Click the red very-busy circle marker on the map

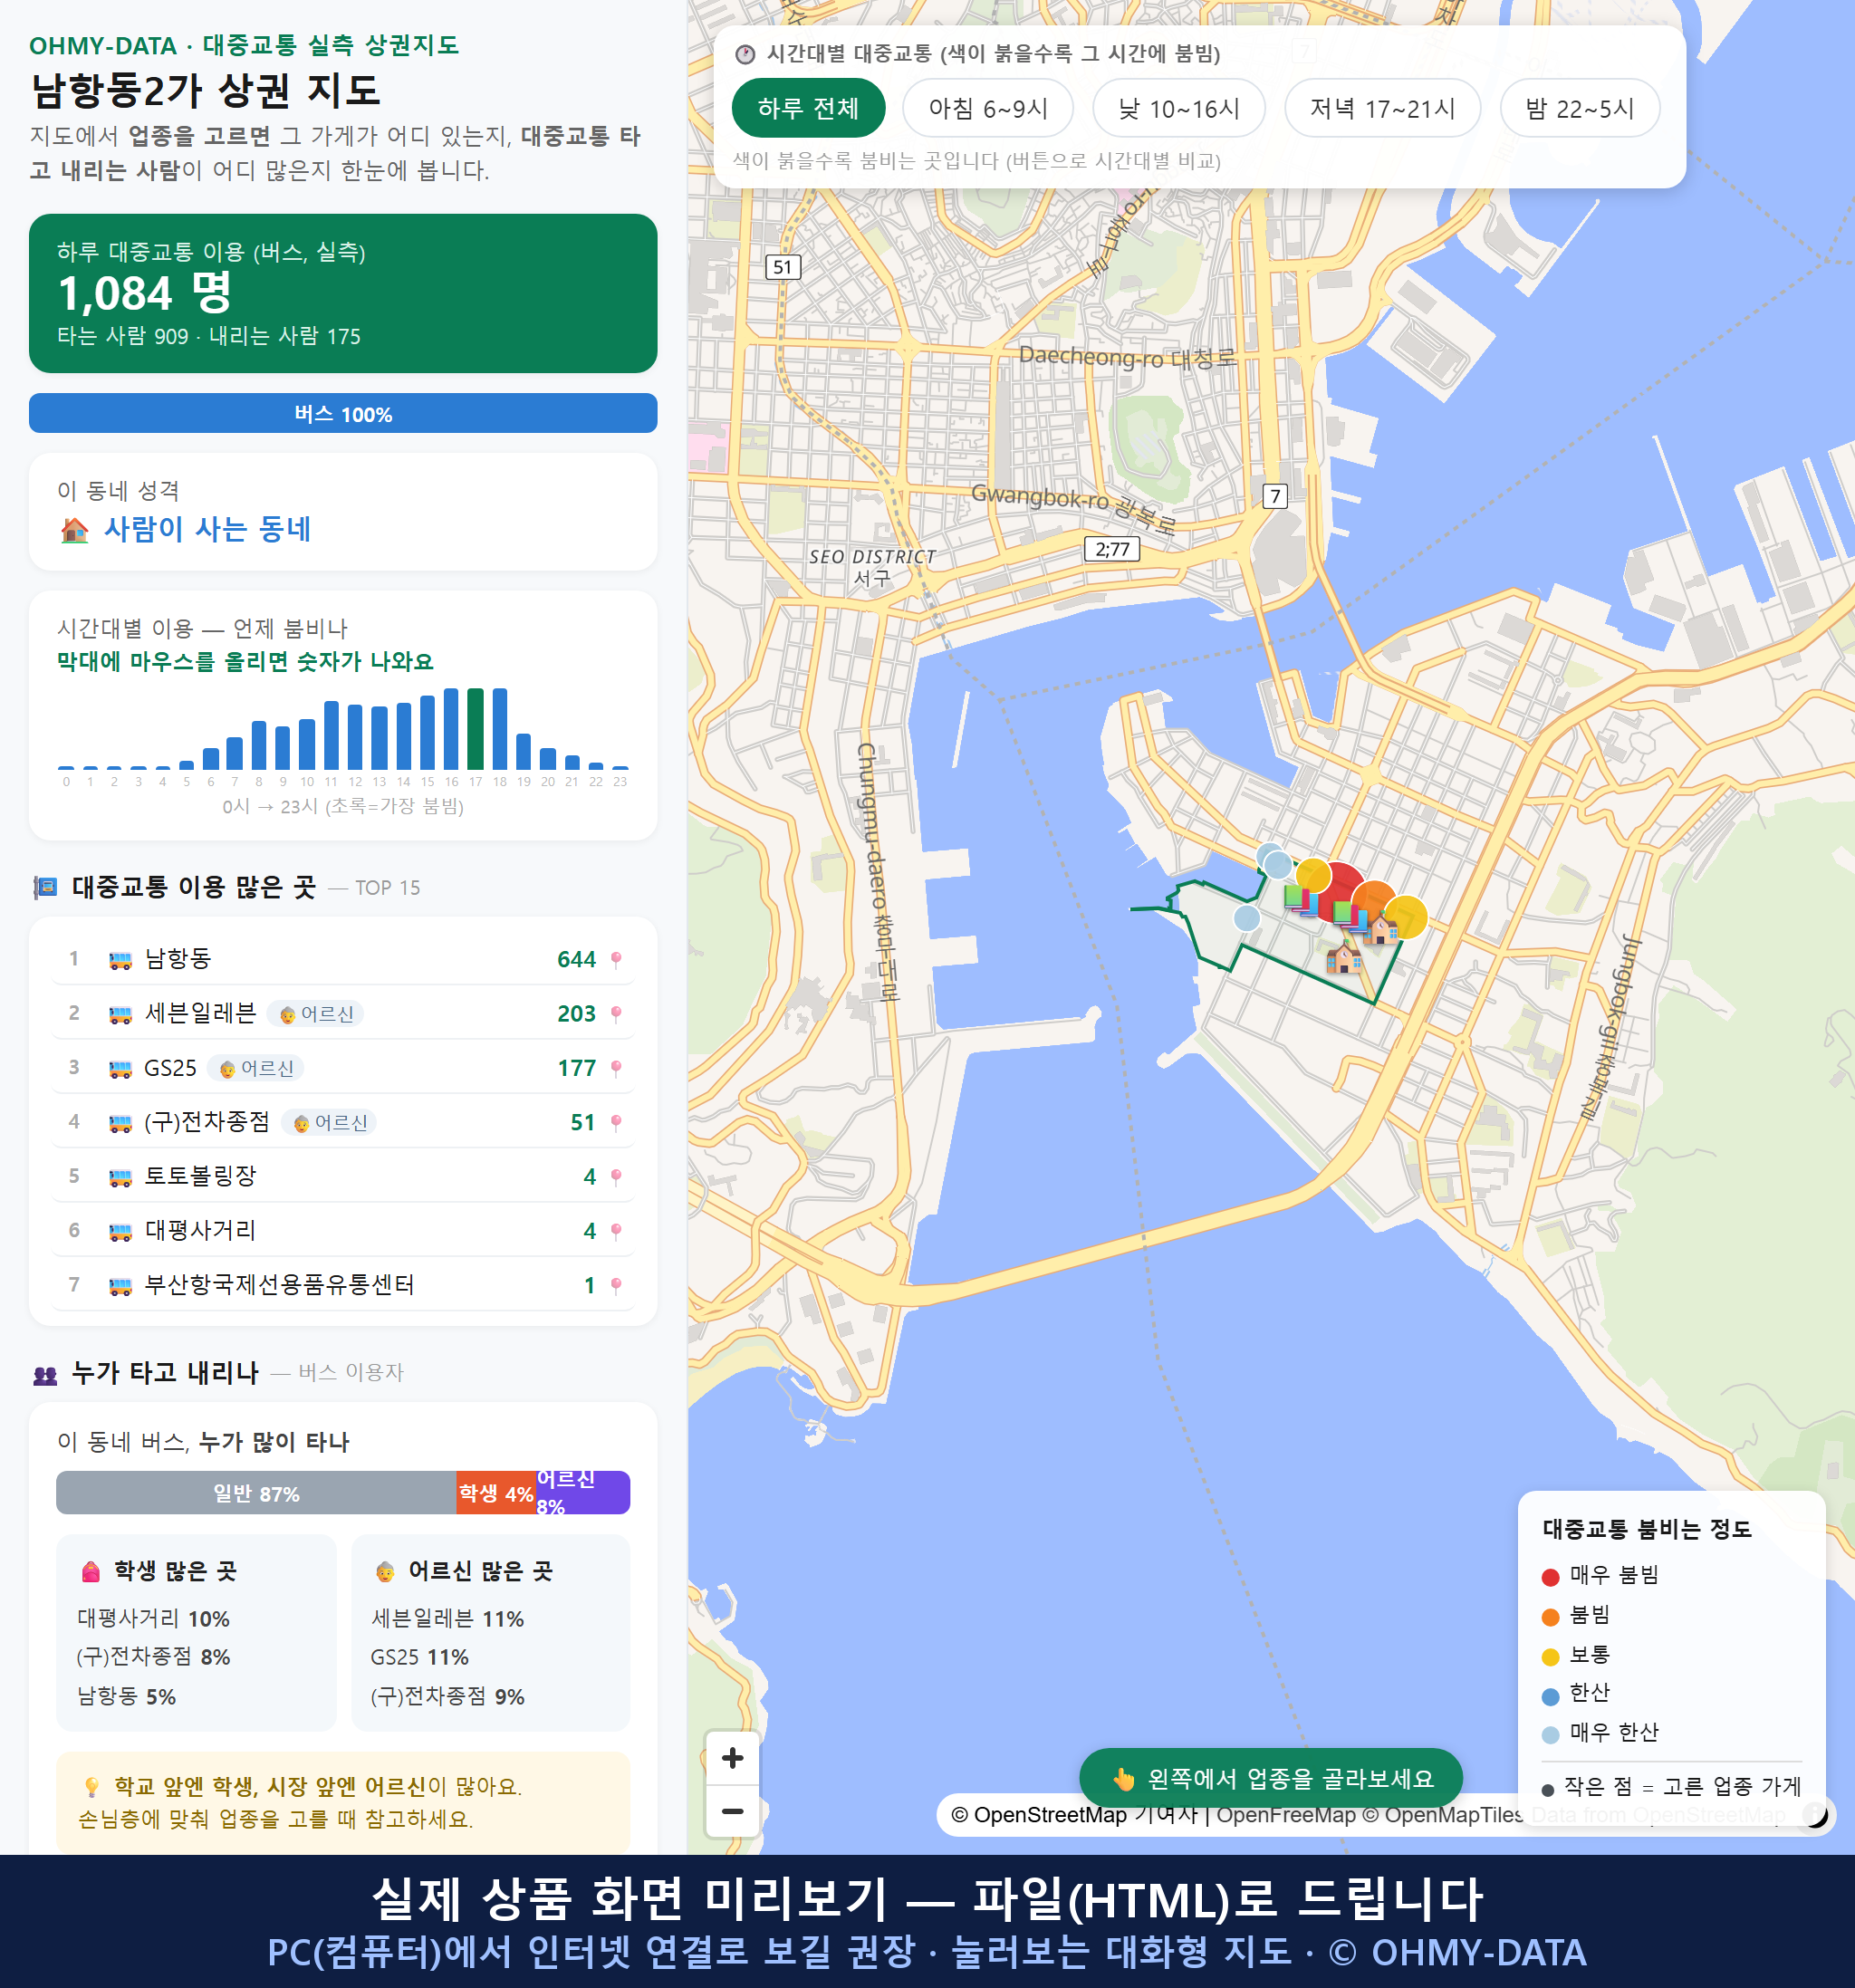coord(1336,892)
